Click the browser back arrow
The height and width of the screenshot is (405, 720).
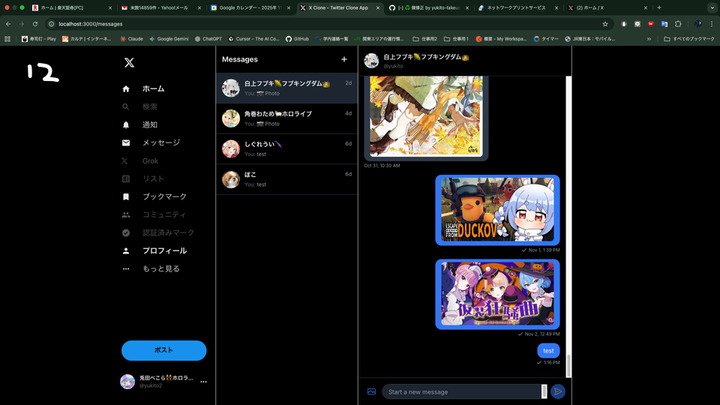[8, 24]
